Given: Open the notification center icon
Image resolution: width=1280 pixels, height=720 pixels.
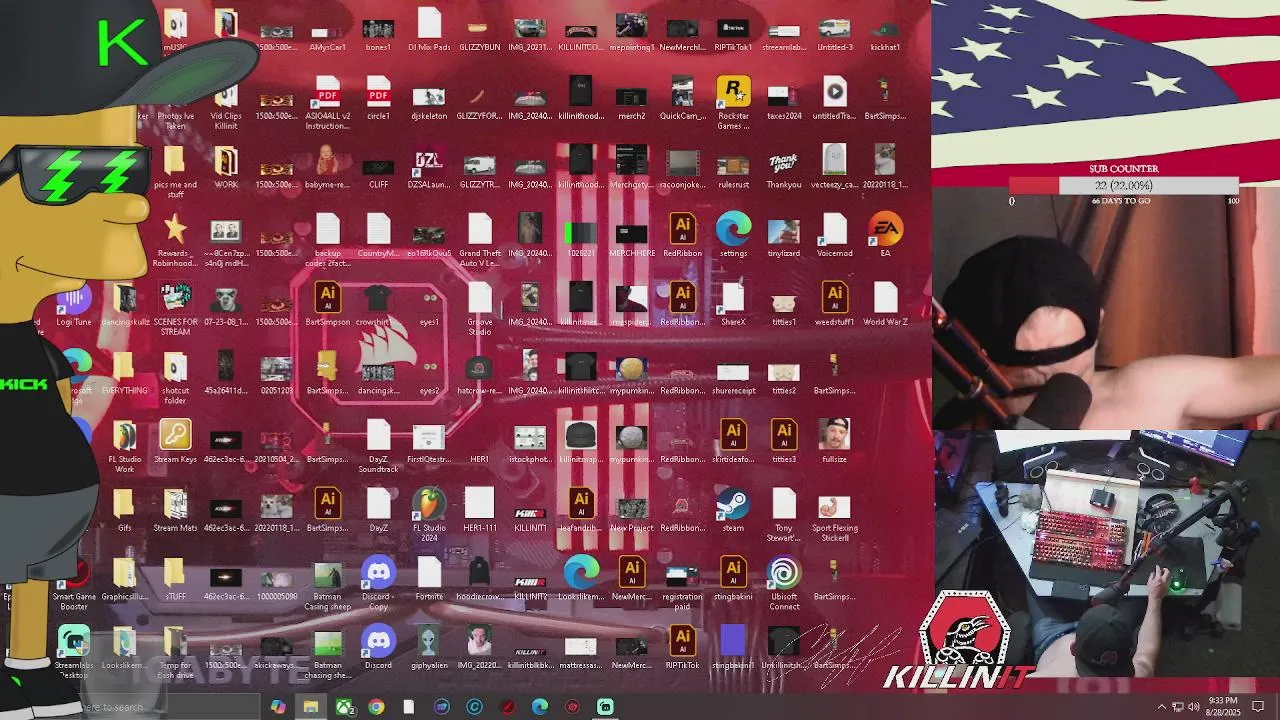Looking at the screenshot, I should 1258,707.
